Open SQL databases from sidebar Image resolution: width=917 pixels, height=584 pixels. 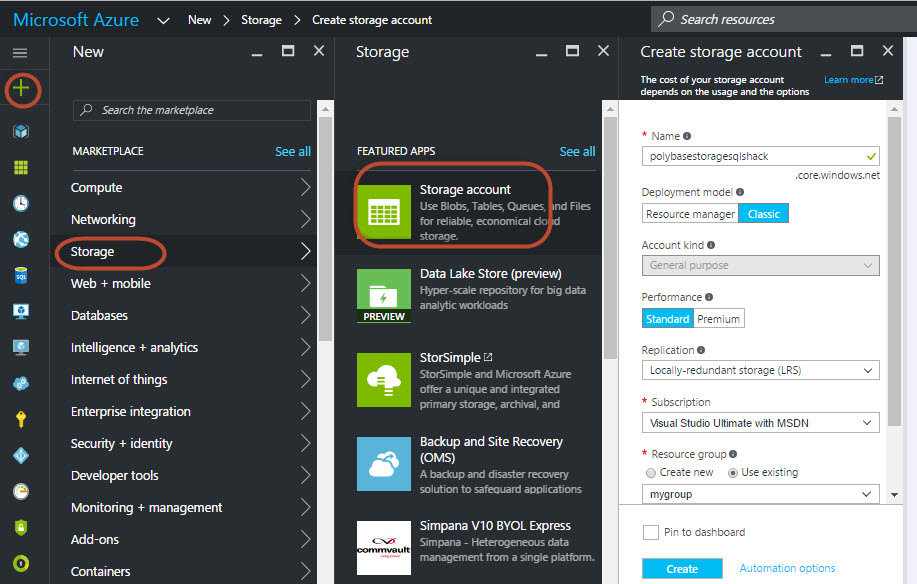21,275
